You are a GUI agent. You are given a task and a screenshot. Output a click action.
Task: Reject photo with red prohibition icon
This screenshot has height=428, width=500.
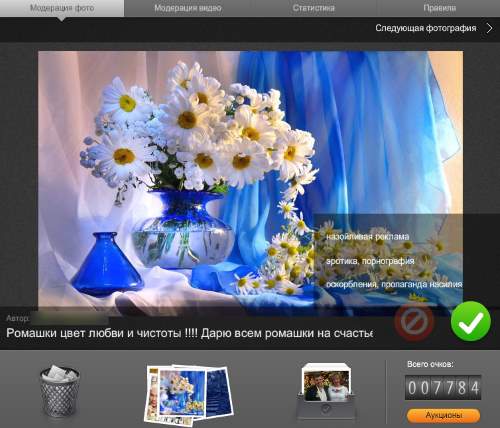[414, 322]
